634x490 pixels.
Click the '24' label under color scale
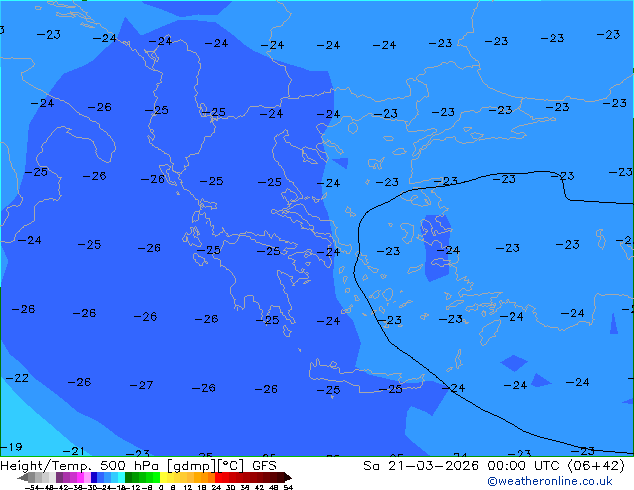tap(216, 488)
